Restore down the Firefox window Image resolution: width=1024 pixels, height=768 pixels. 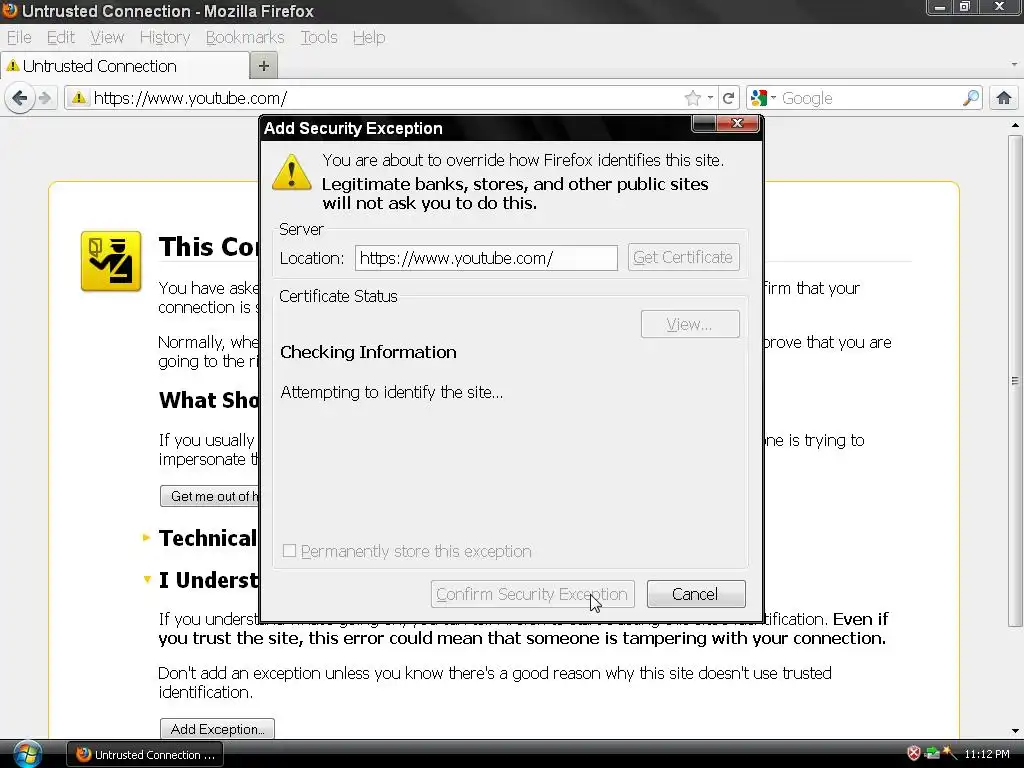964,7
